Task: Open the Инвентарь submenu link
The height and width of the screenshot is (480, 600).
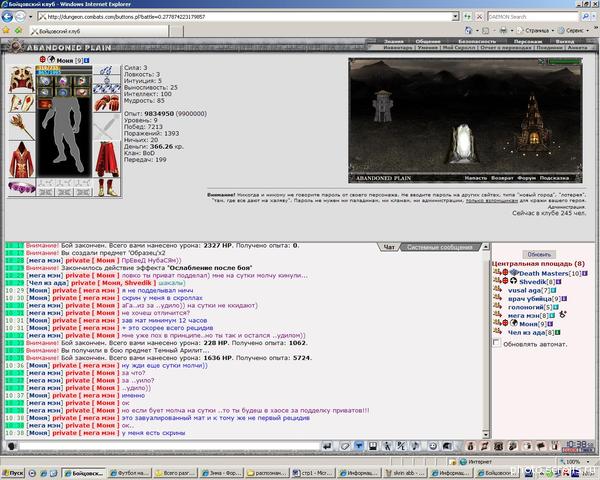Action: (x=398, y=47)
